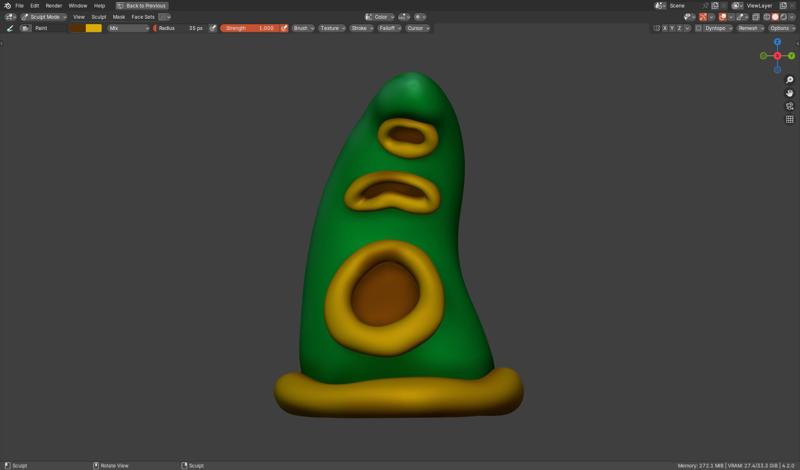The height and width of the screenshot is (470, 800).
Task: Switch perspective/orthographic grid icon
Action: [789, 119]
